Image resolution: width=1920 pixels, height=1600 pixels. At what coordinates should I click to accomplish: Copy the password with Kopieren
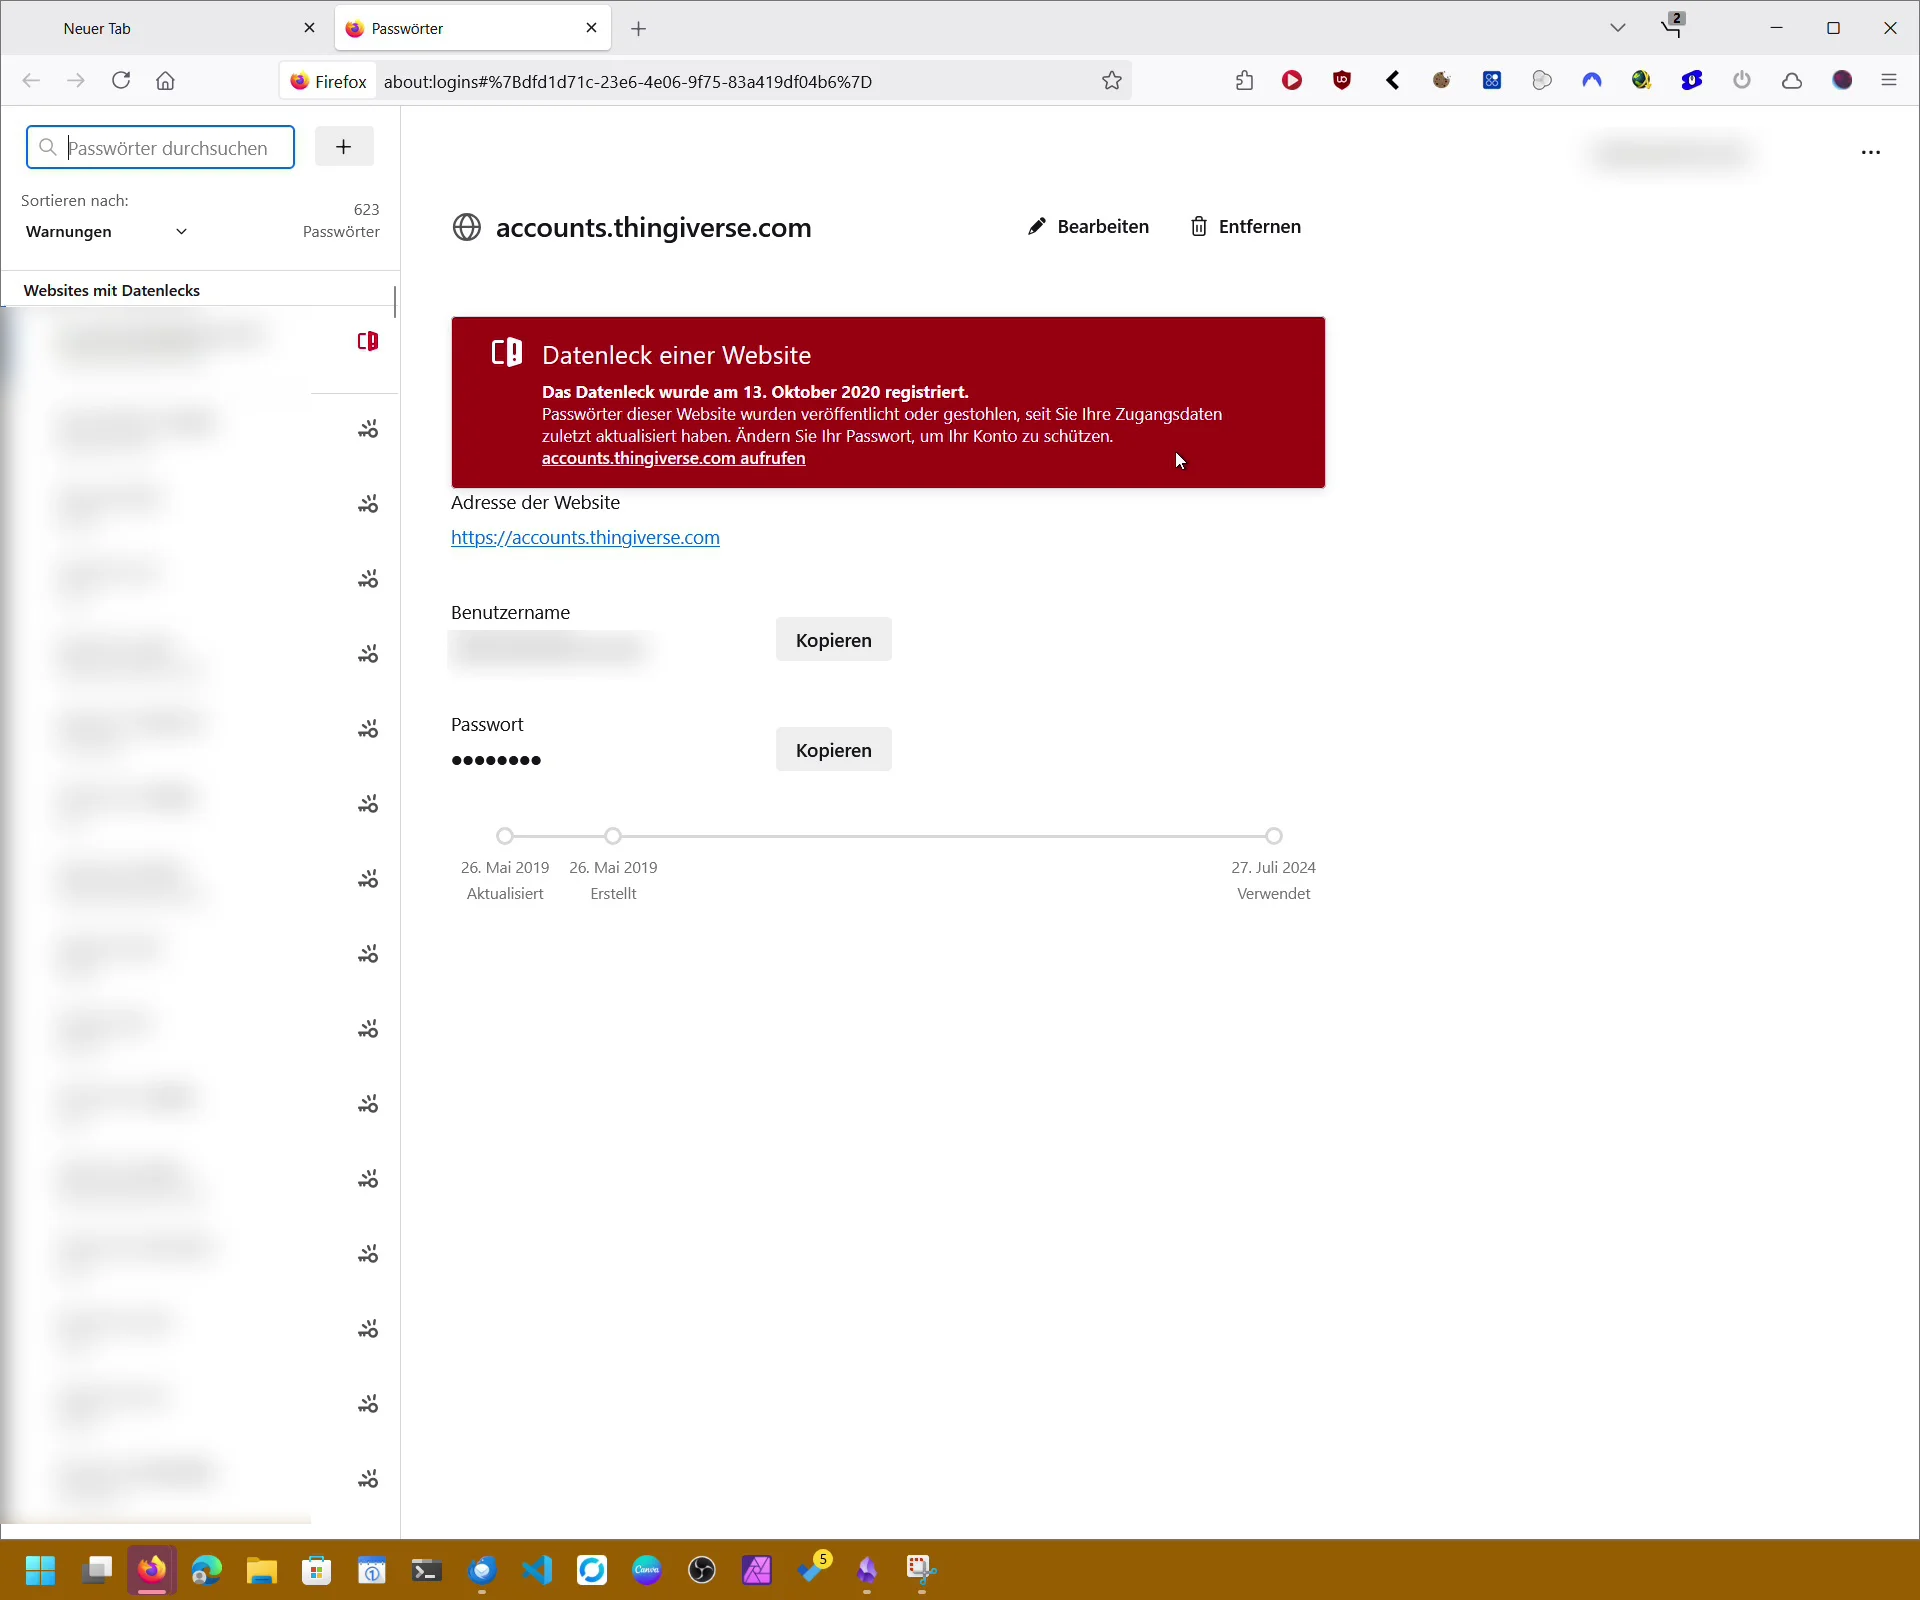(x=833, y=750)
